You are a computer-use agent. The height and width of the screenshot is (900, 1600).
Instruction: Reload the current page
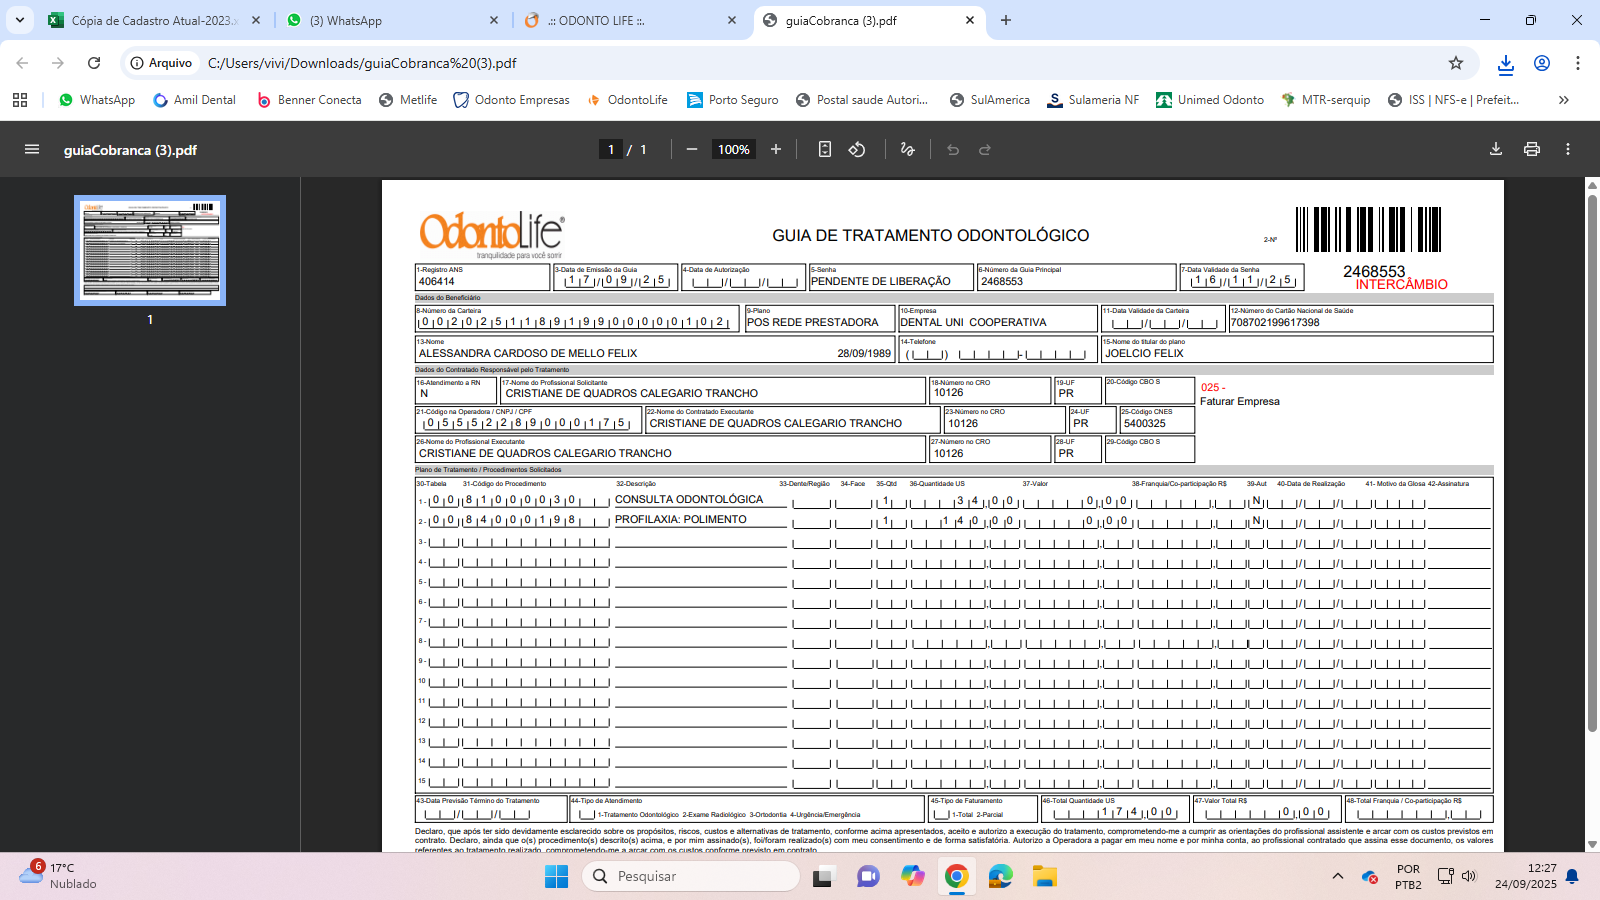click(x=94, y=63)
